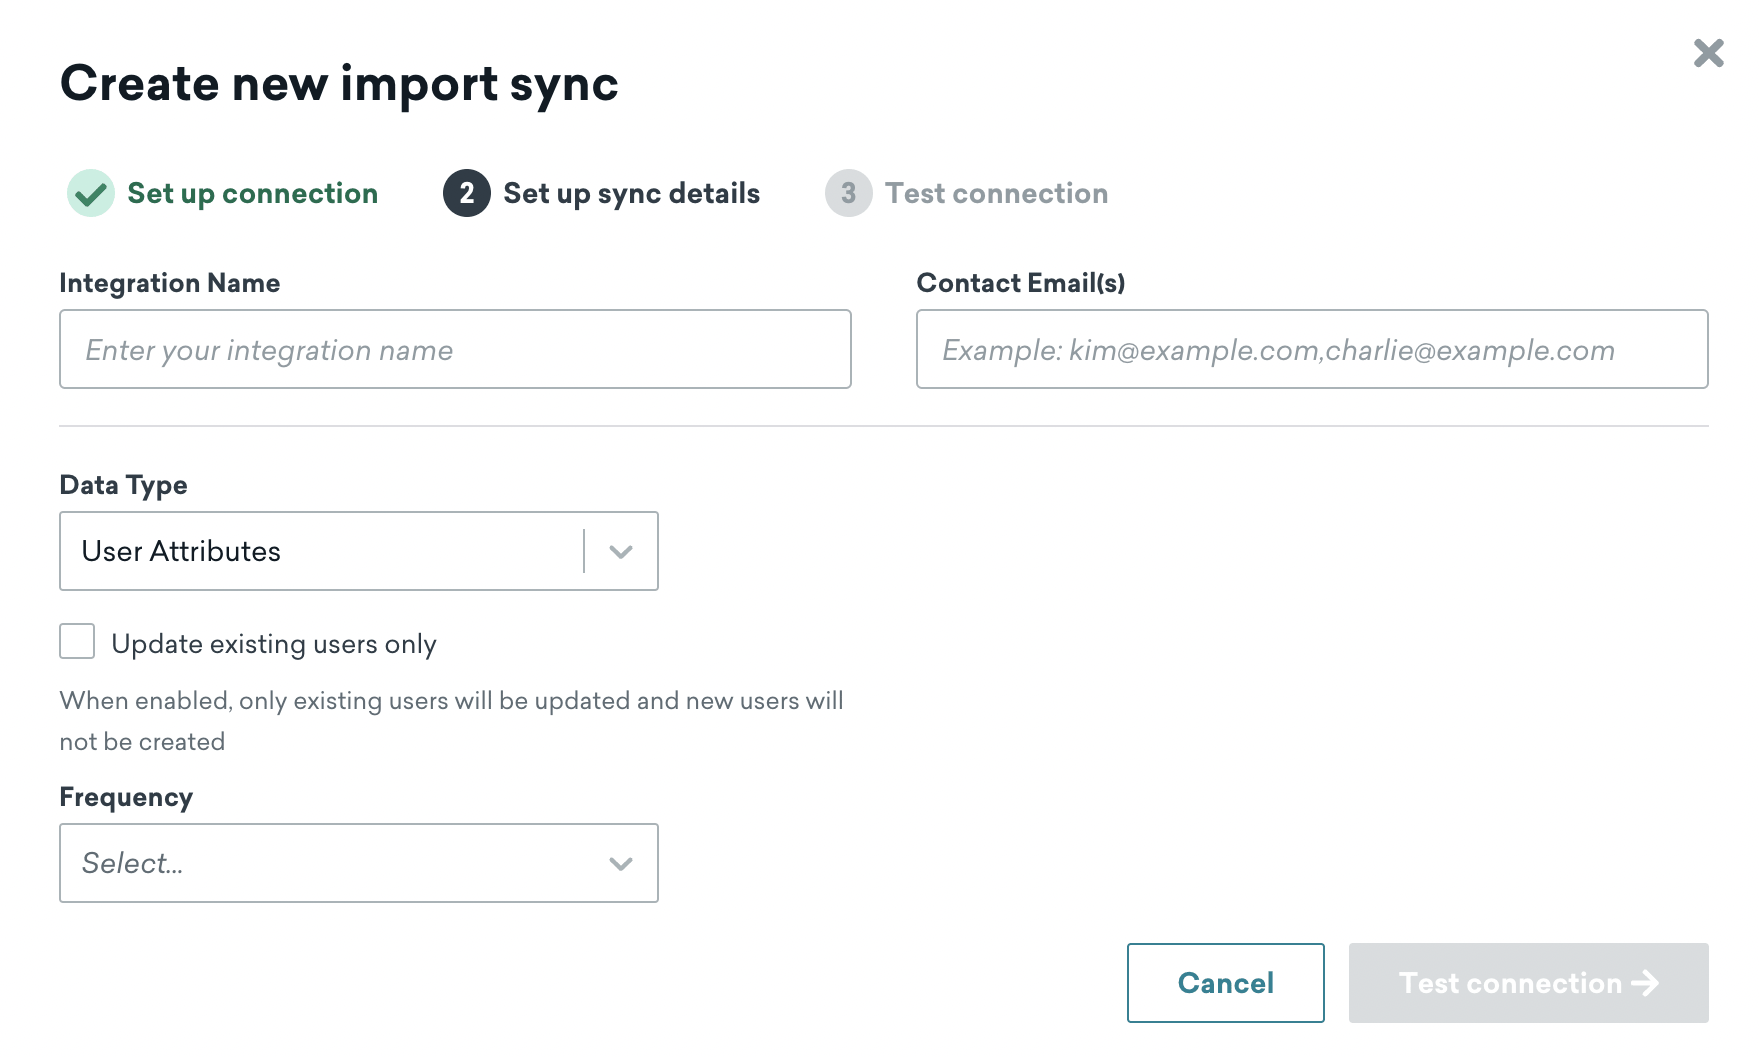
Task: Click the Update existing users only label text
Action: click(x=274, y=644)
